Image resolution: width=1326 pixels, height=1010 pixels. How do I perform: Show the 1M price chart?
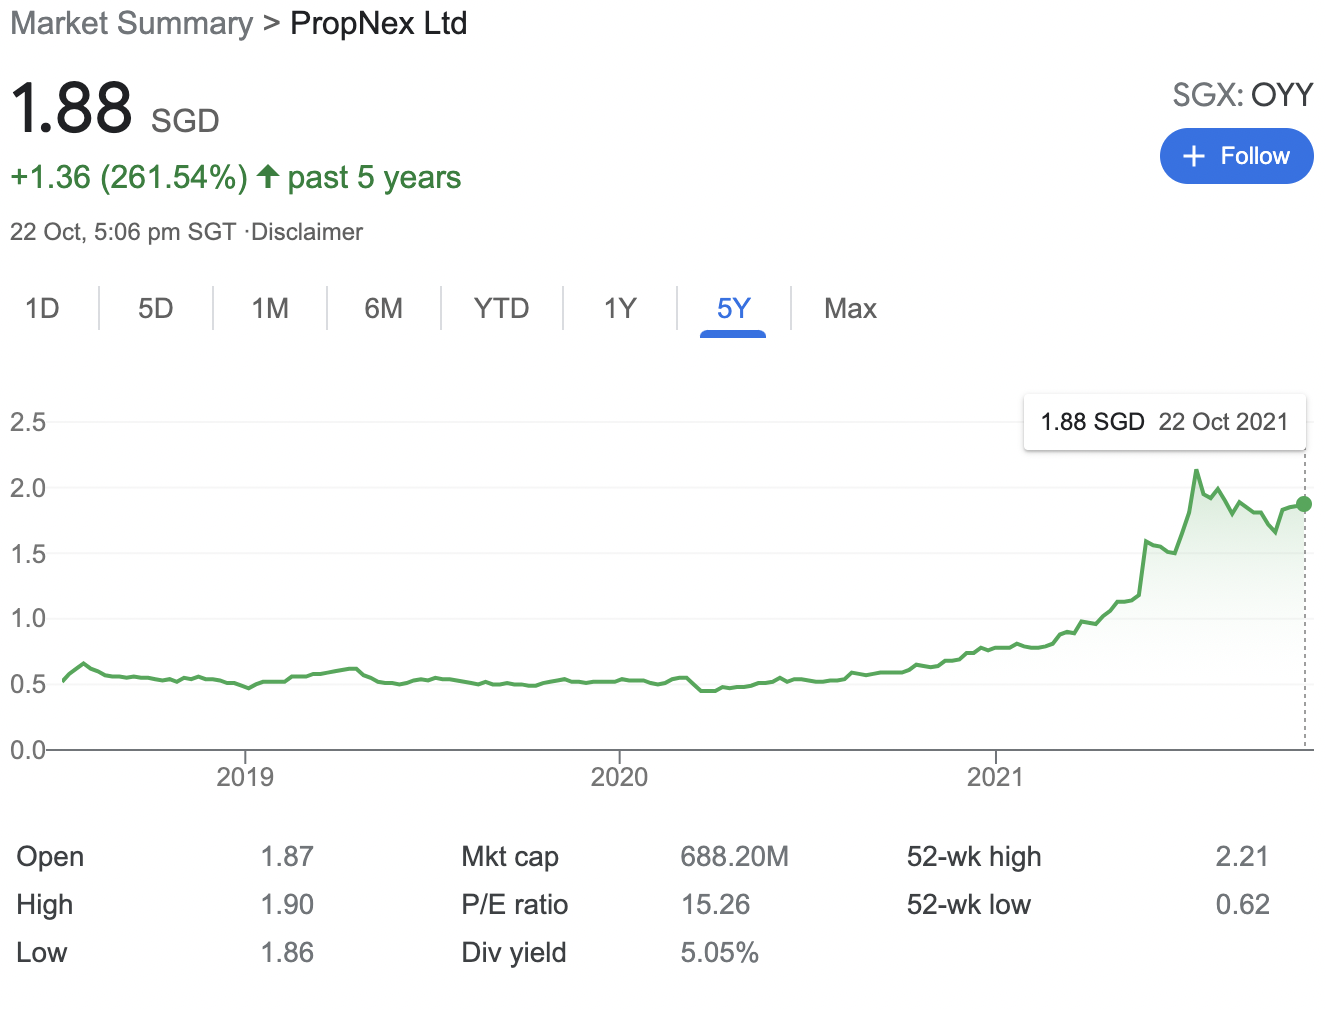(x=270, y=308)
